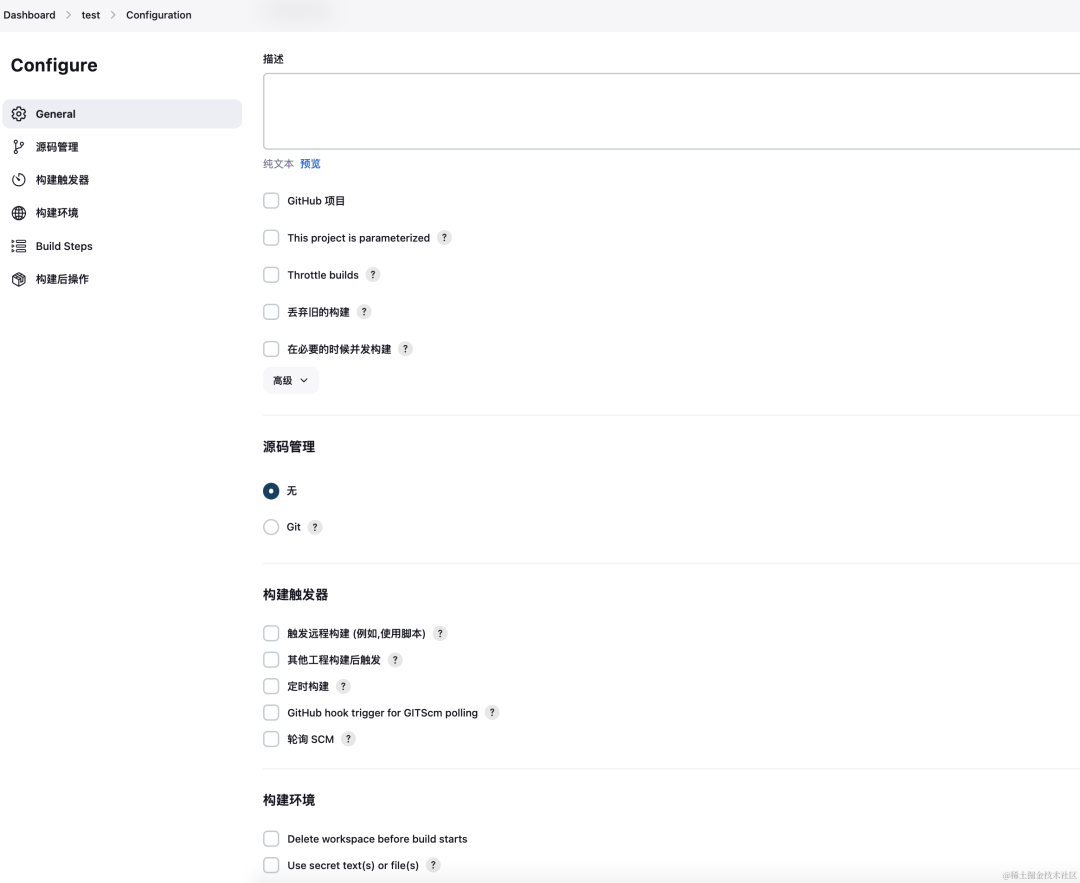This screenshot has height=883, width=1080.
Task: Show help for 其他工程构建后触发
Action: (x=395, y=660)
